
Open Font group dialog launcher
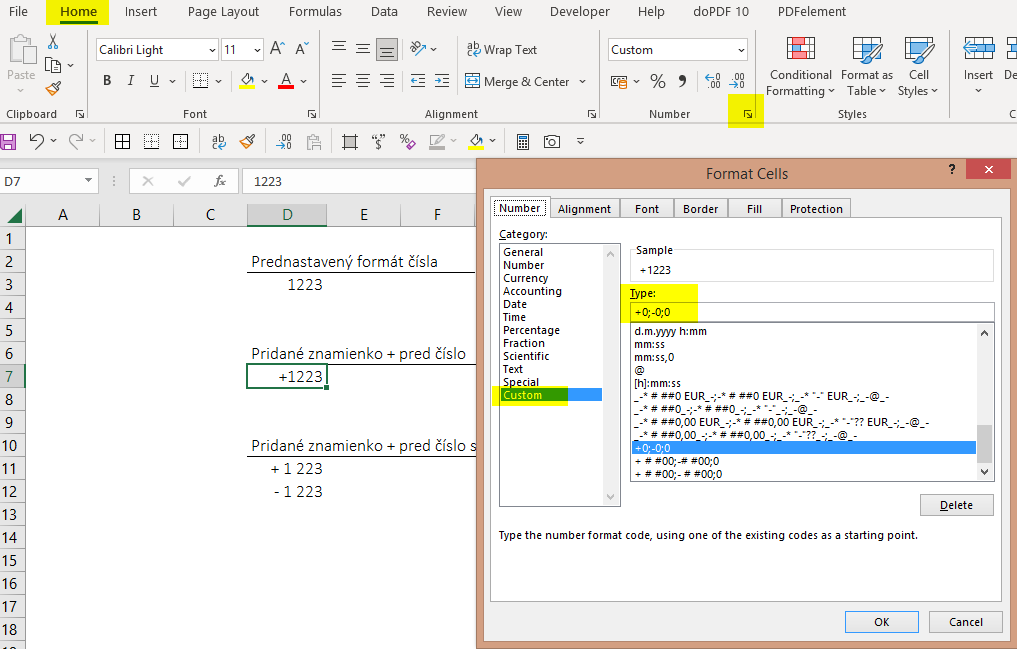tap(312, 114)
